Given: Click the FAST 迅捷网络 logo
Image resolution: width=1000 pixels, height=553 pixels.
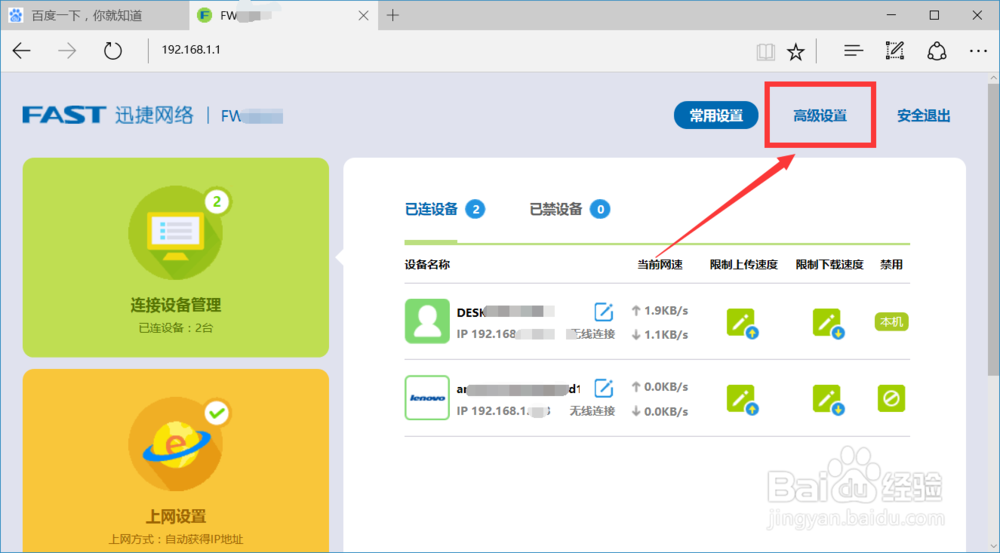Looking at the screenshot, I should pos(108,115).
